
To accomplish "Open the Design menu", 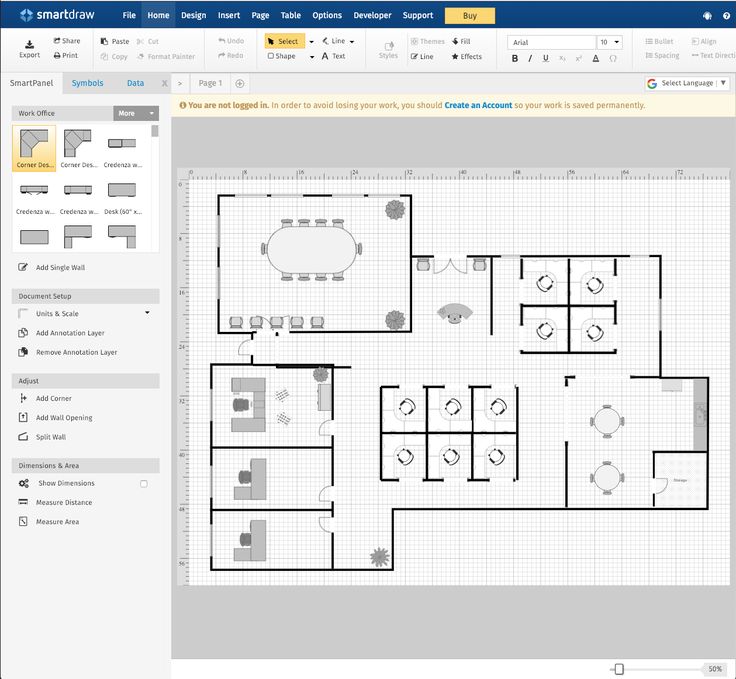I will [193, 15].
